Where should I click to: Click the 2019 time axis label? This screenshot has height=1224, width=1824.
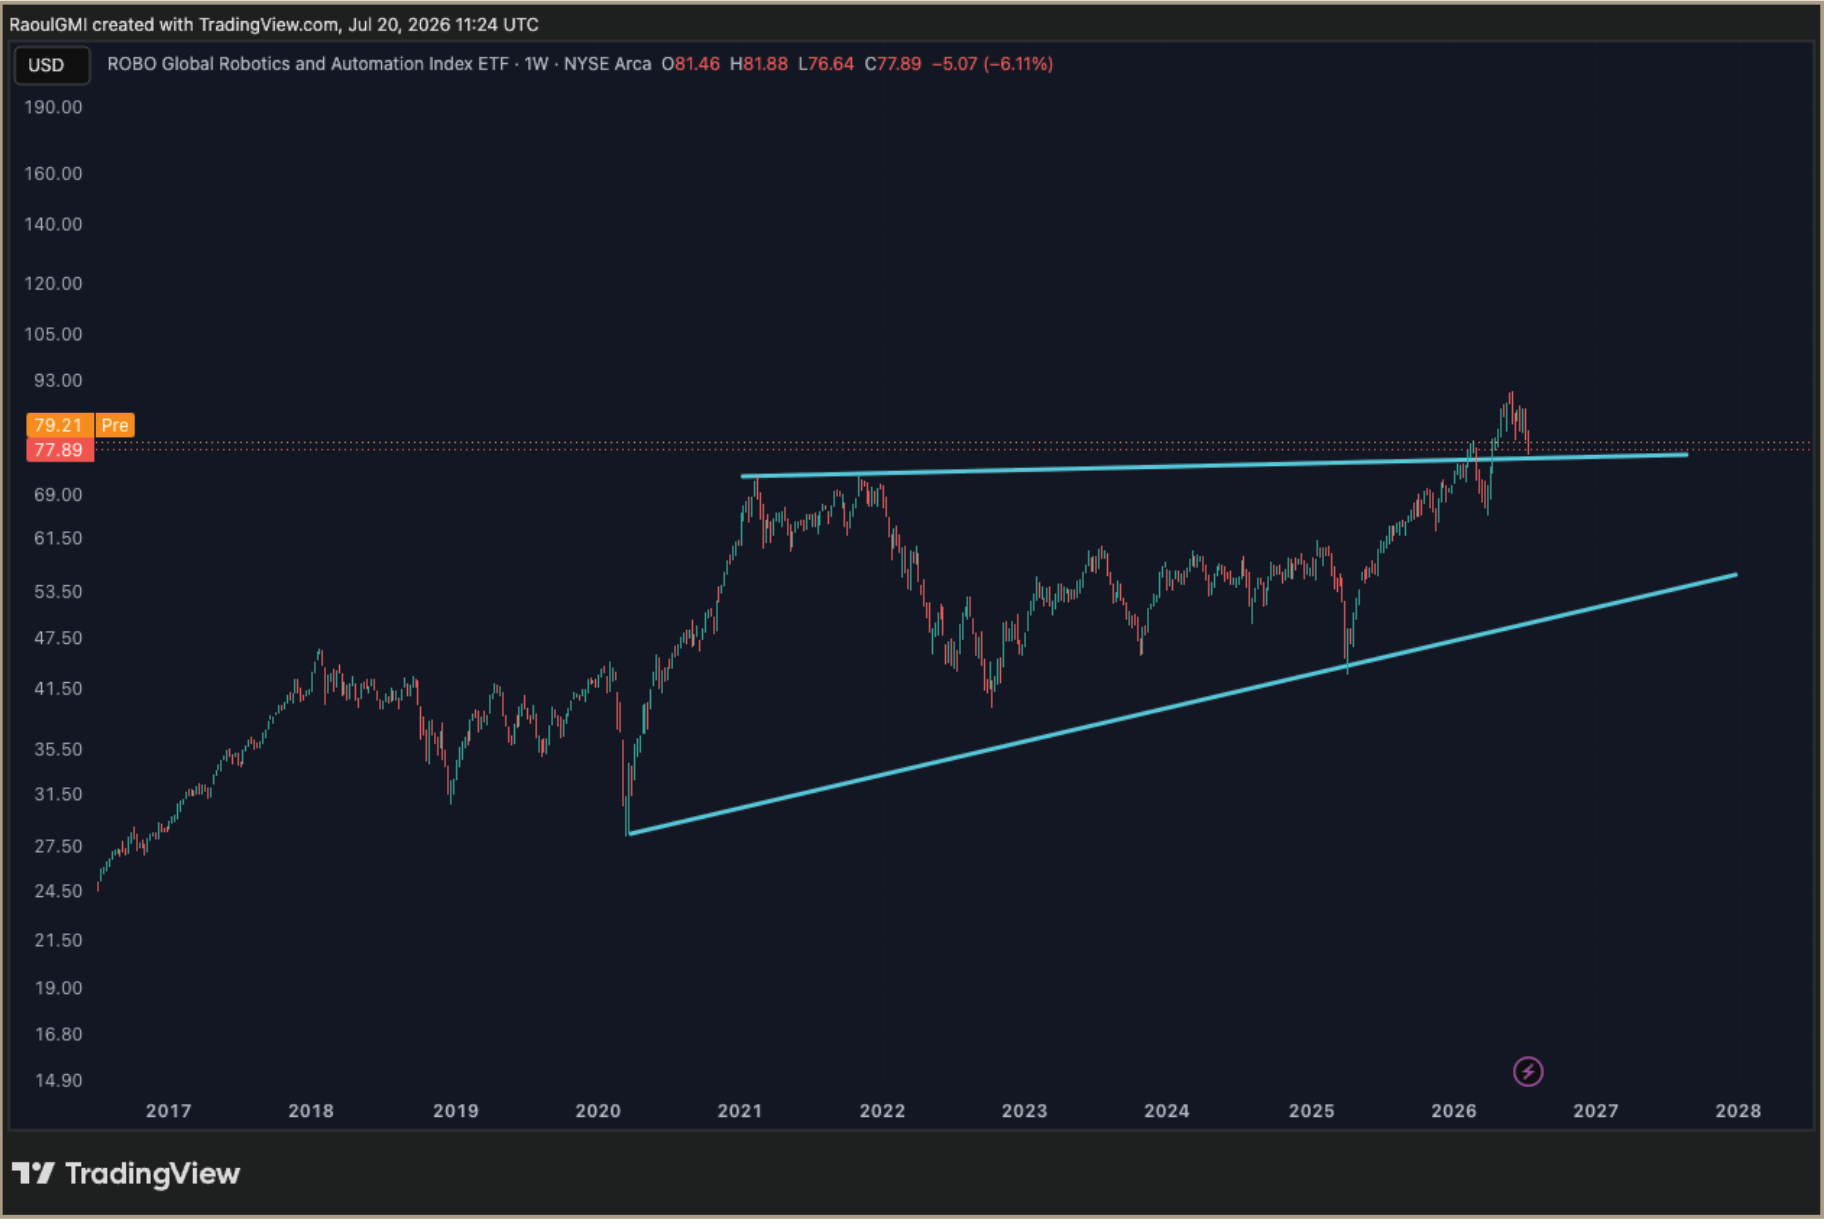456,1111
